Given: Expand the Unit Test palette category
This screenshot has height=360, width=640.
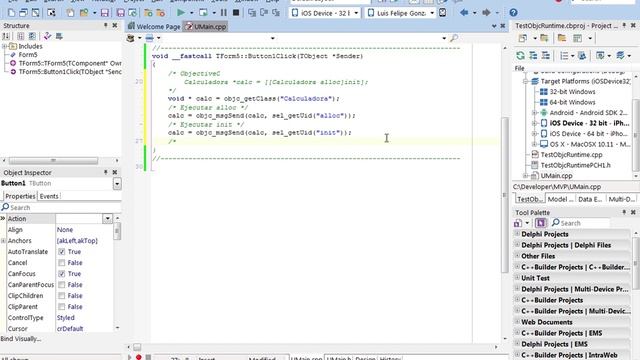Looking at the screenshot, I should click(x=517, y=278).
